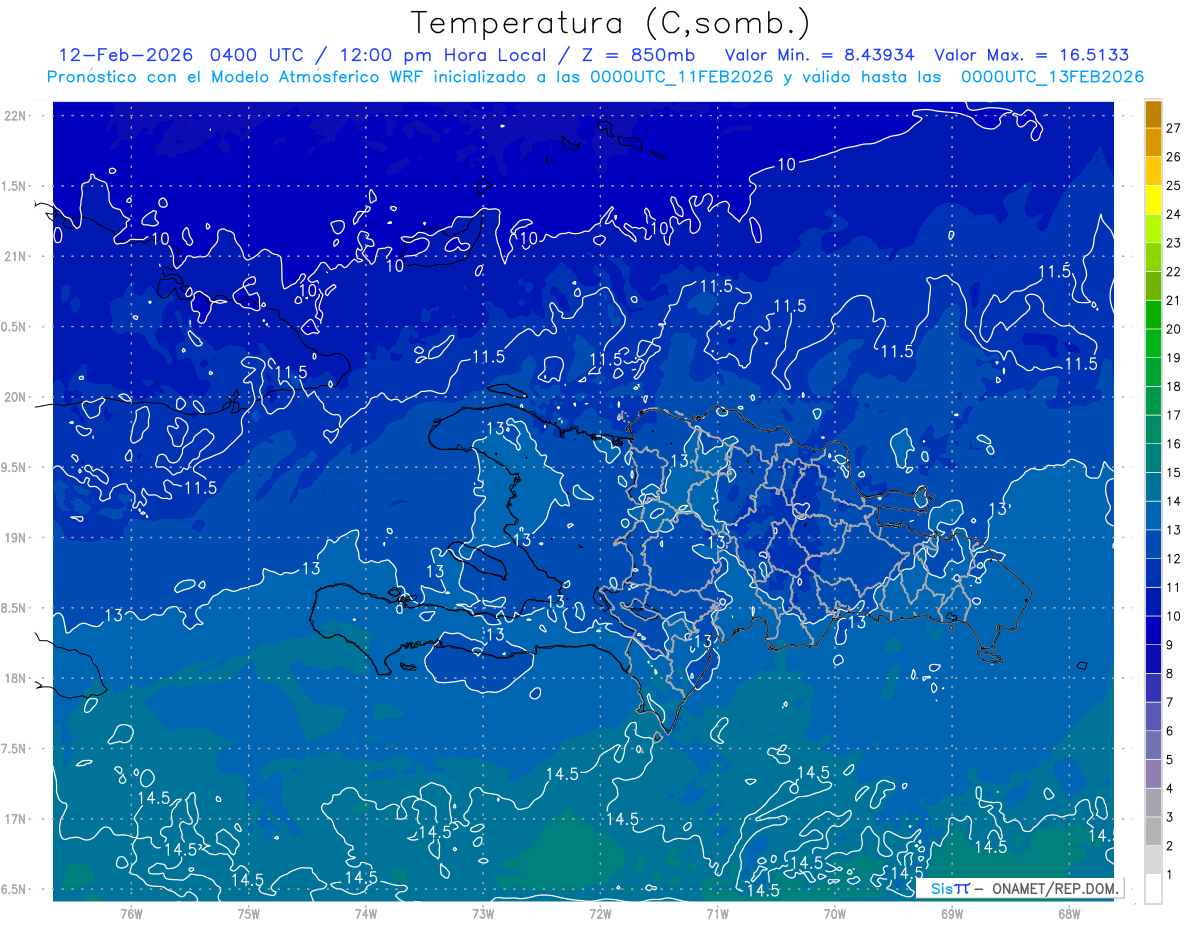Click the '71W' longitude axis label
The height and width of the screenshot is (927, 1200).
(717, 914)
